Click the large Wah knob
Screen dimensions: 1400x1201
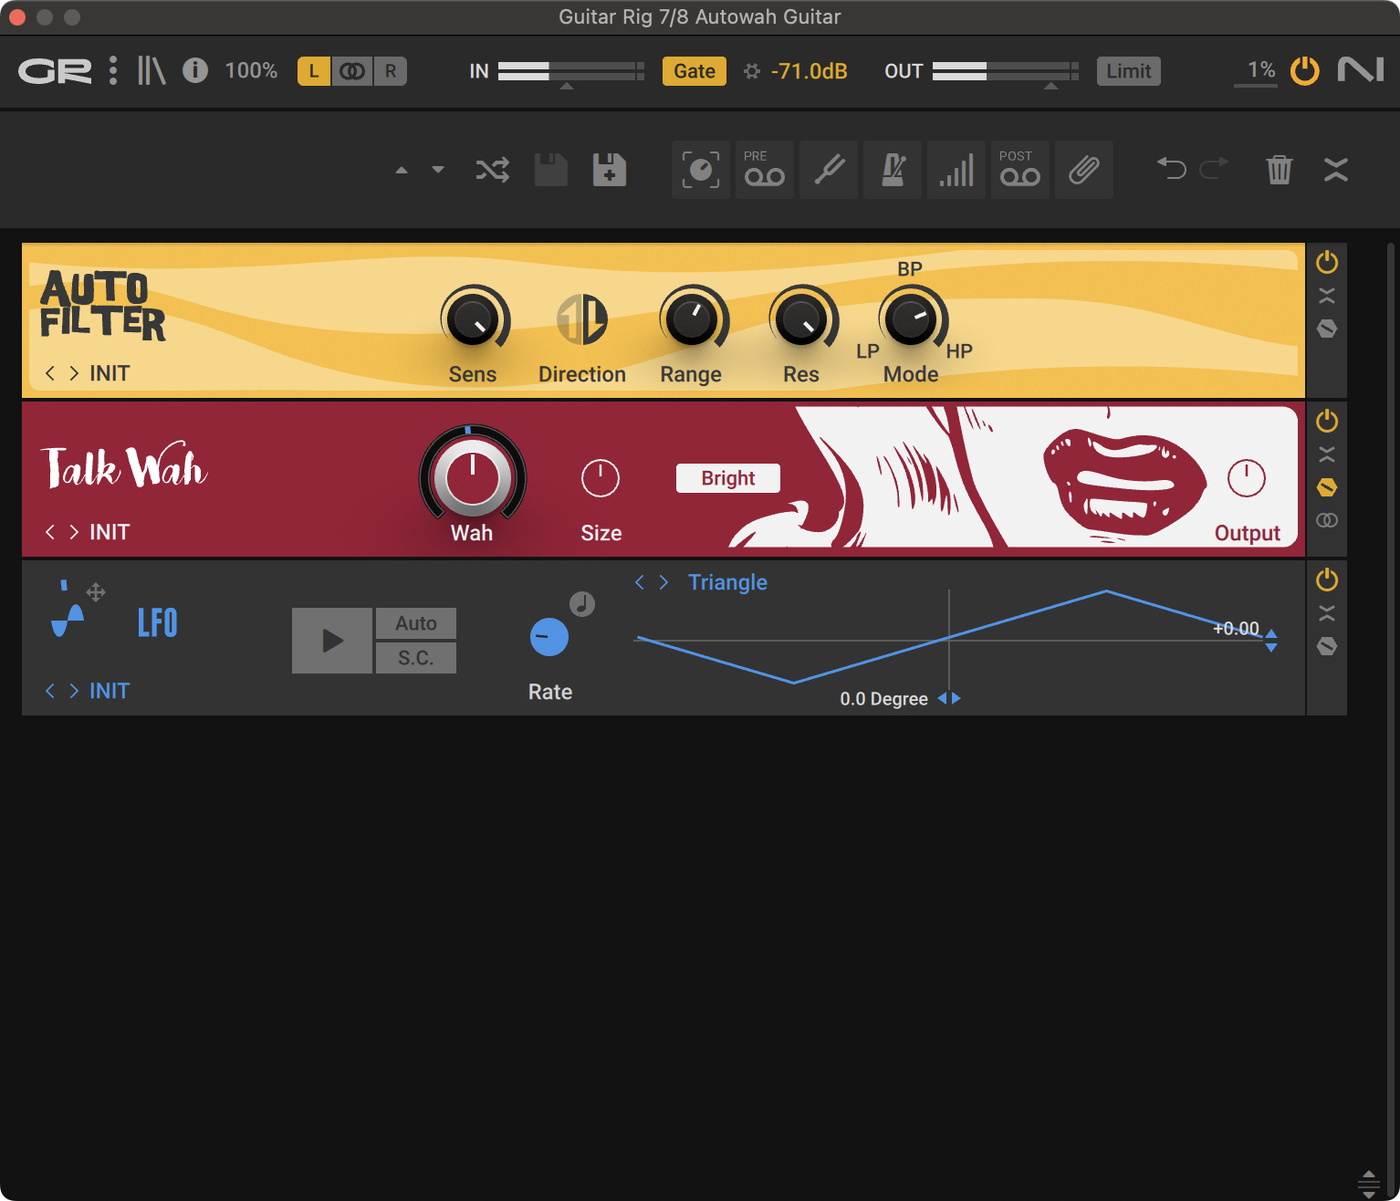point(472,477)
